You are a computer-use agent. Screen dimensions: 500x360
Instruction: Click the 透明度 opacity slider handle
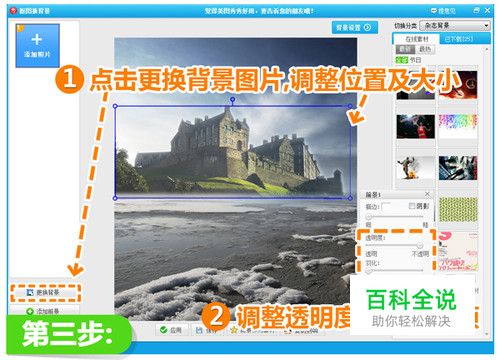(x=420, y=246)
